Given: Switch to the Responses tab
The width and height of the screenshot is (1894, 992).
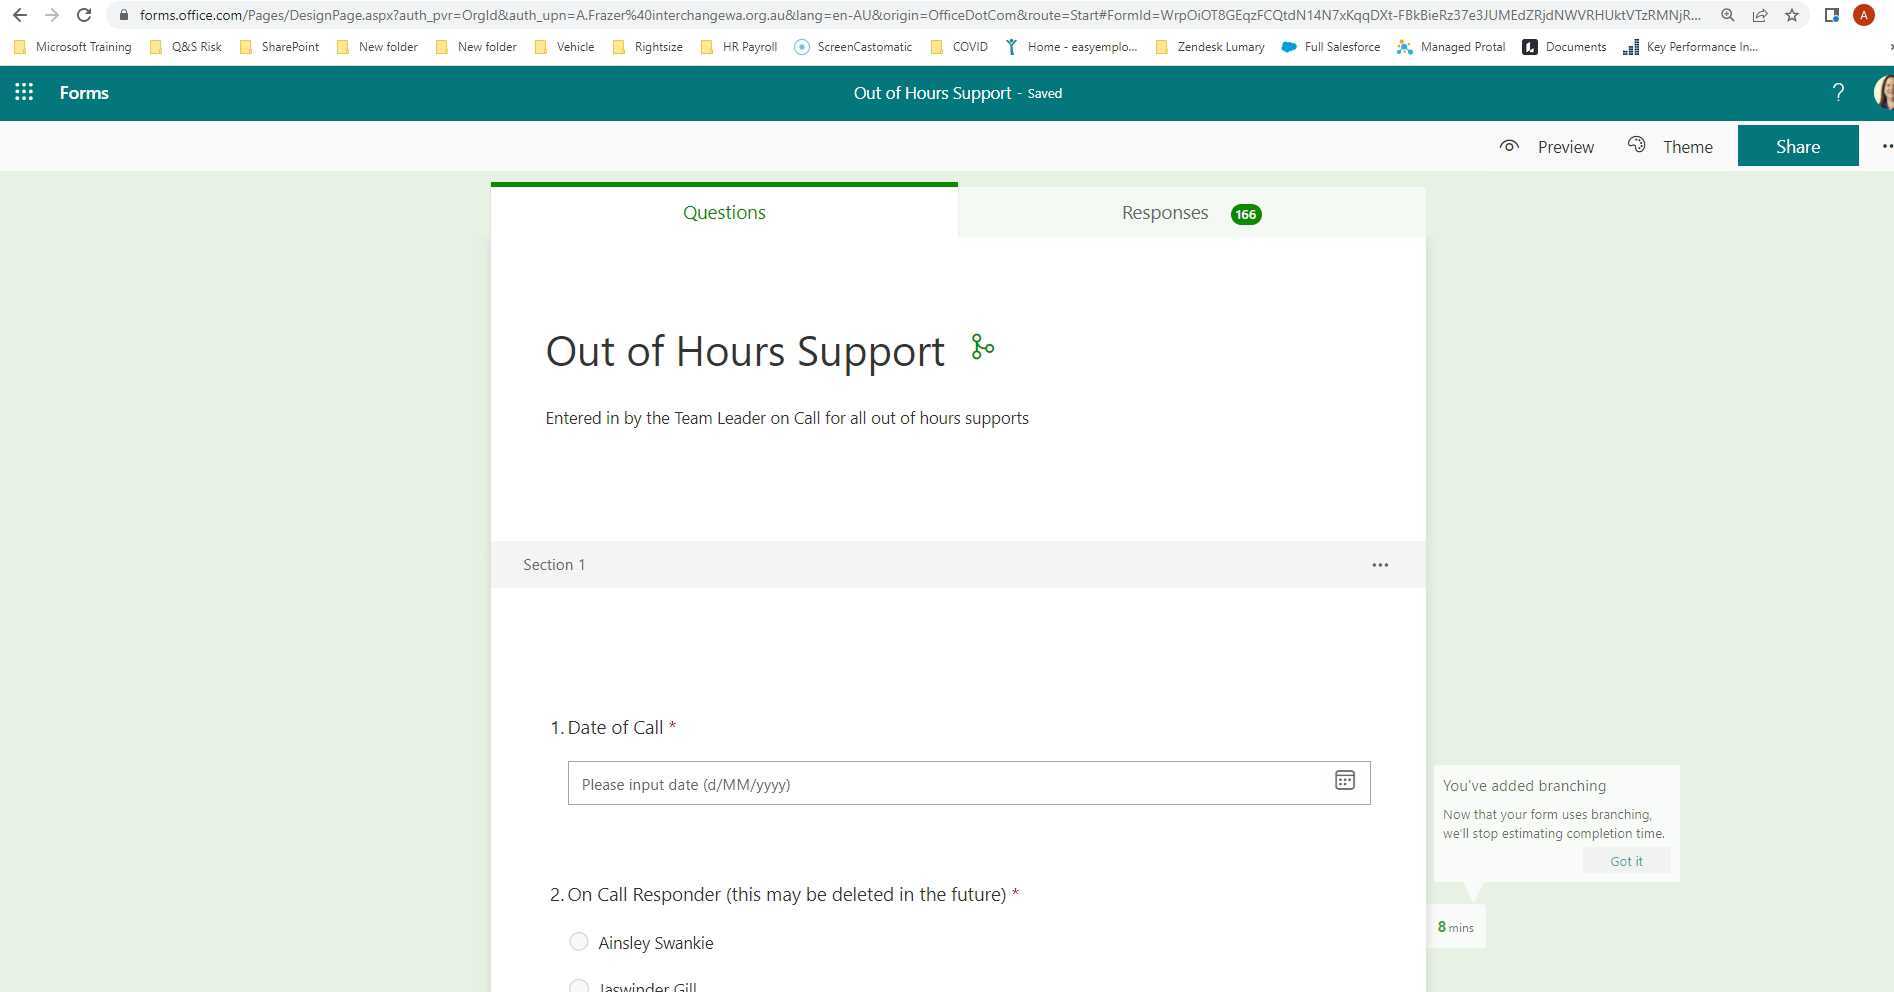Looking at the screenshot, I should pos(1164,212).
